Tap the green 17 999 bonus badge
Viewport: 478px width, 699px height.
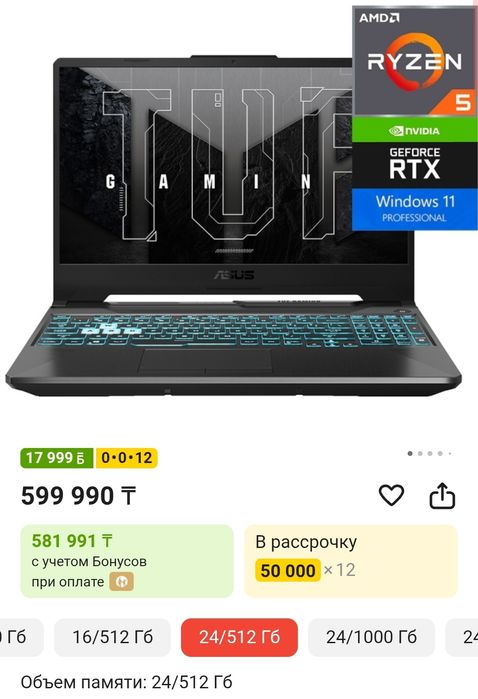[56, 458]
